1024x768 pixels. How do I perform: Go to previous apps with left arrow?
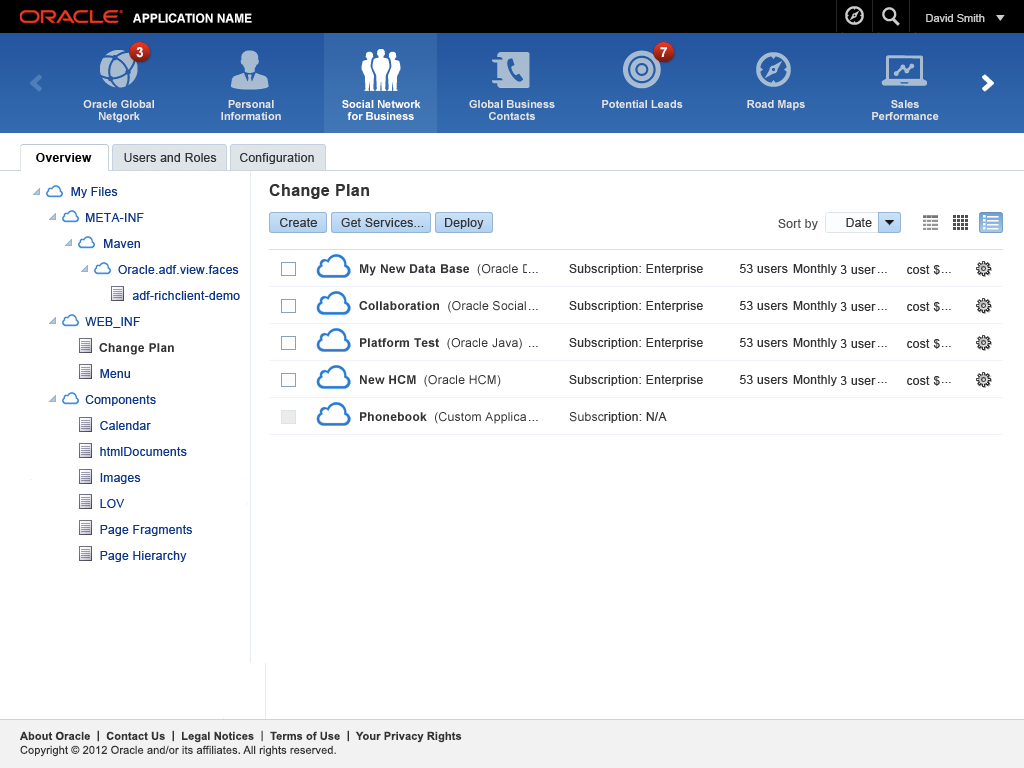pos(37,83)
